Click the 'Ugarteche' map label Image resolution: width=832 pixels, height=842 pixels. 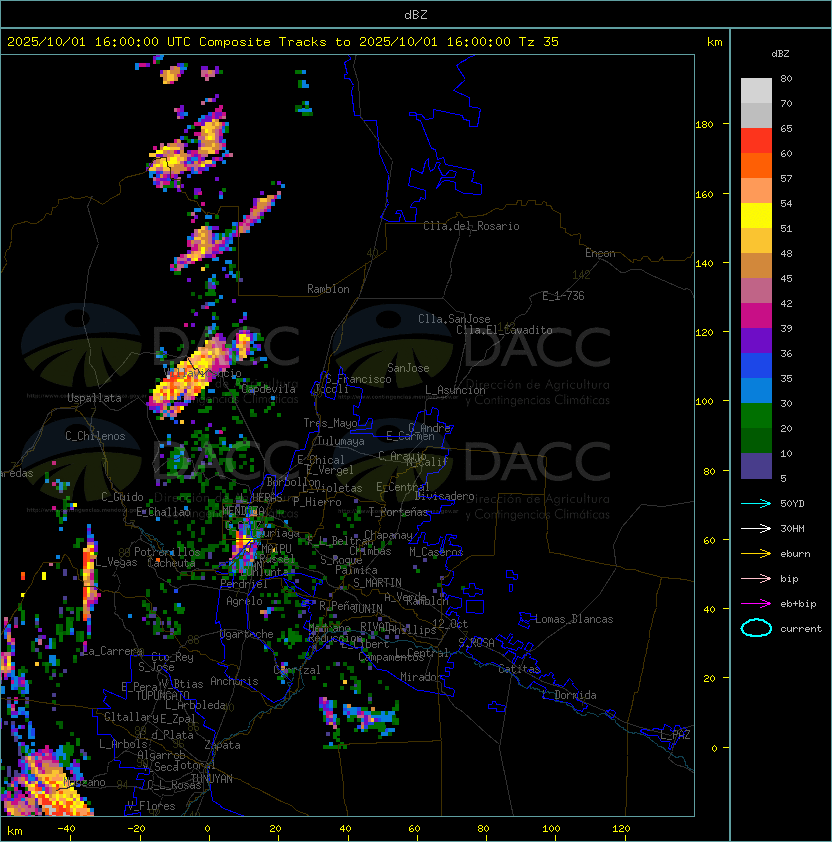click(x=247, y=634)
